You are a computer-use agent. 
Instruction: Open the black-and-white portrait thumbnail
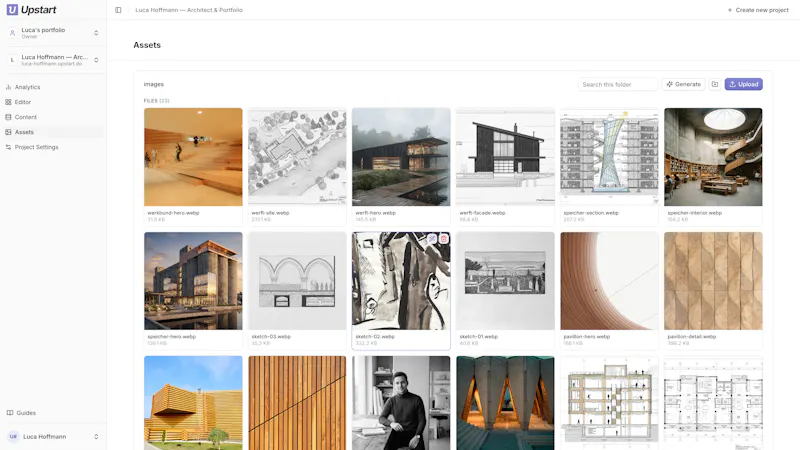401,403
